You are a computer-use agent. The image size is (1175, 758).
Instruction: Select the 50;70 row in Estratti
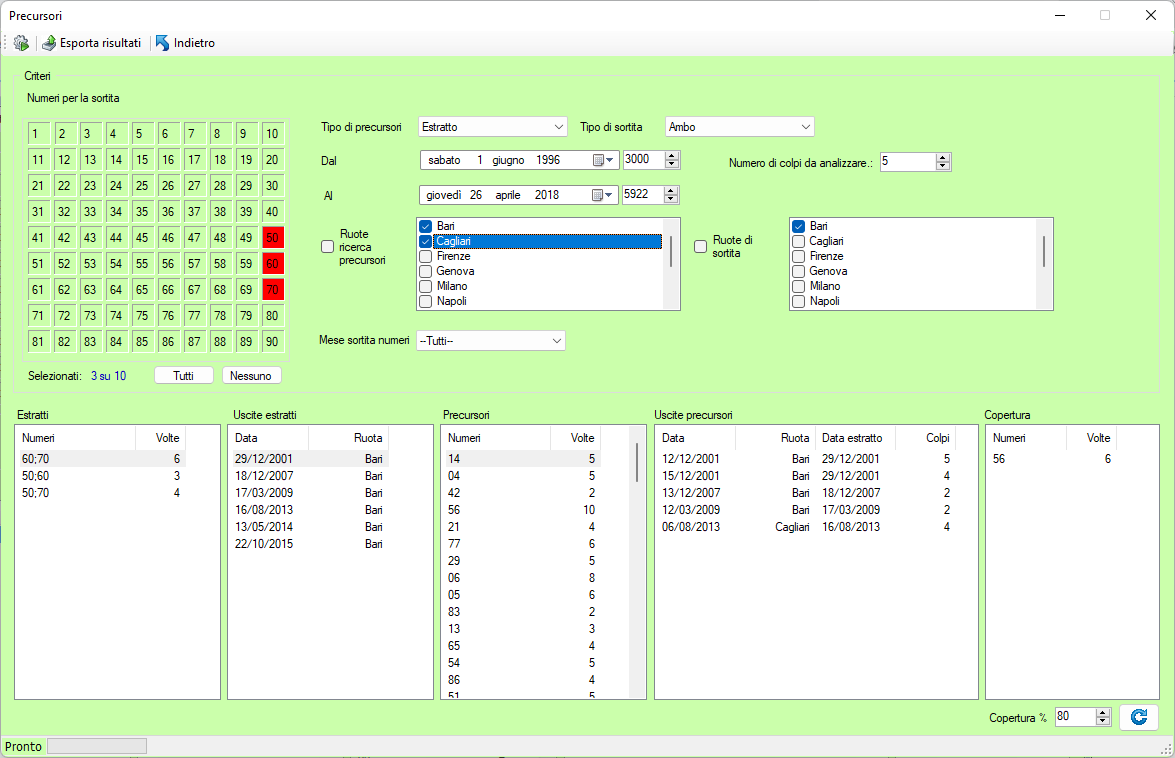101,494
